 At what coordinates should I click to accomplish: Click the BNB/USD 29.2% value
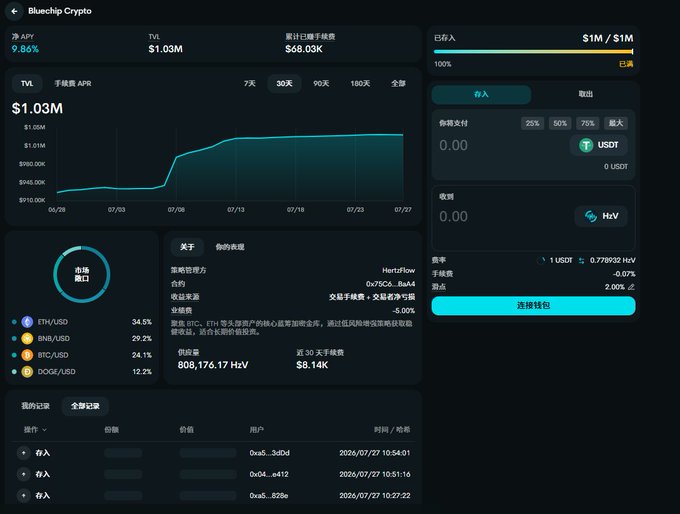142,338
